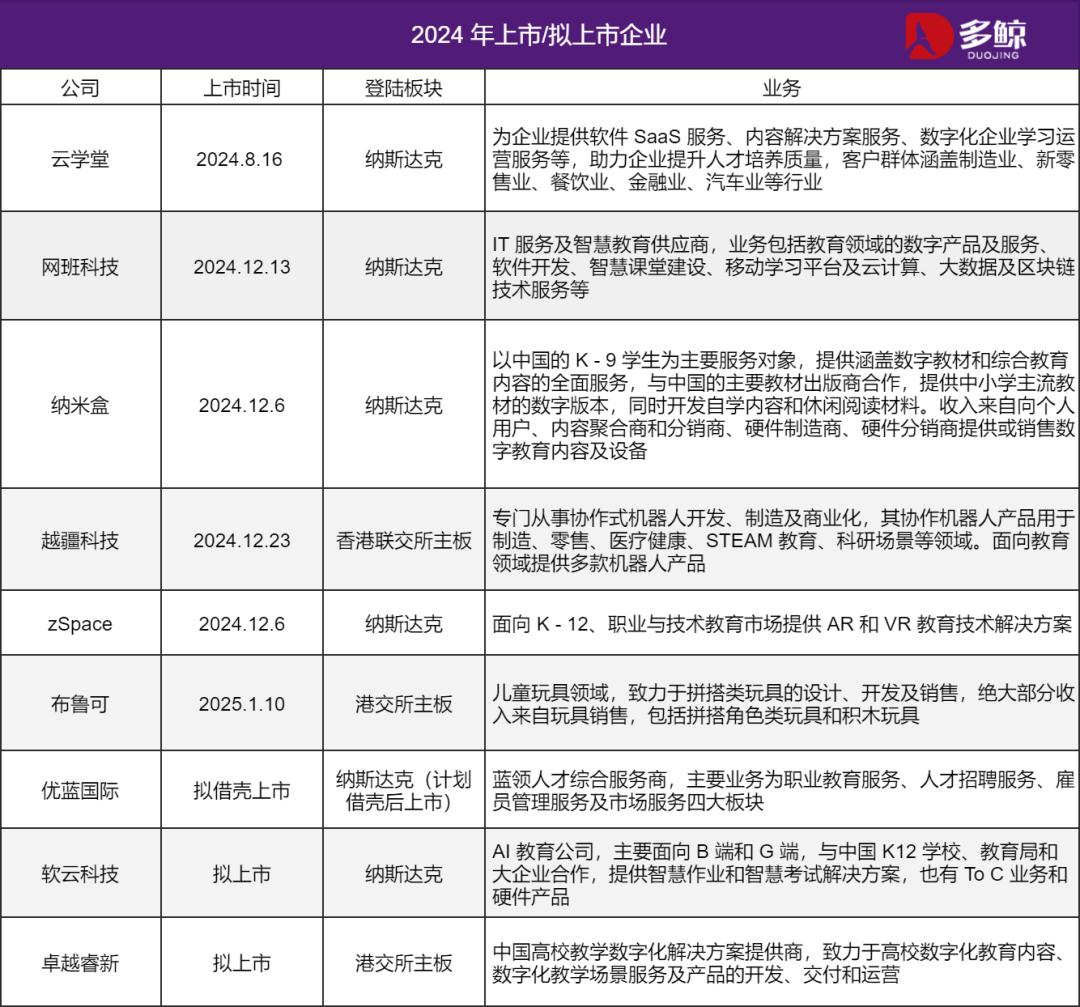Click the title 2024 年上市/拟上市企业
Viewport: 1080px width, 1007px height.
[x=539, y=34]
